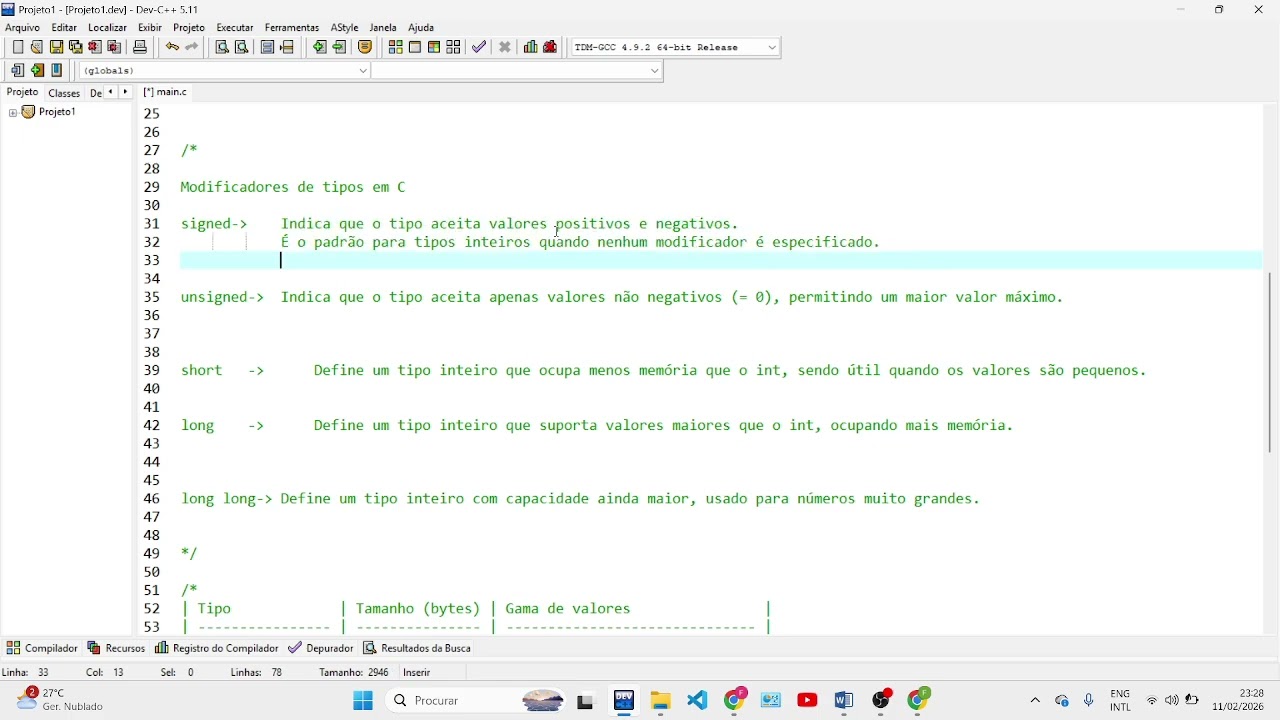This screenshot has height=720, width=1280.
Task: Click line number 39 in the gutter
Action: 152,370
